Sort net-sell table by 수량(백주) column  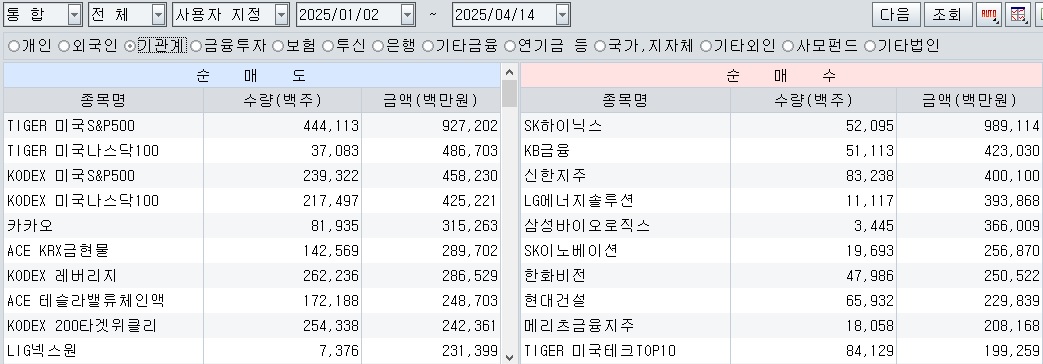click(x=283, y=100)
